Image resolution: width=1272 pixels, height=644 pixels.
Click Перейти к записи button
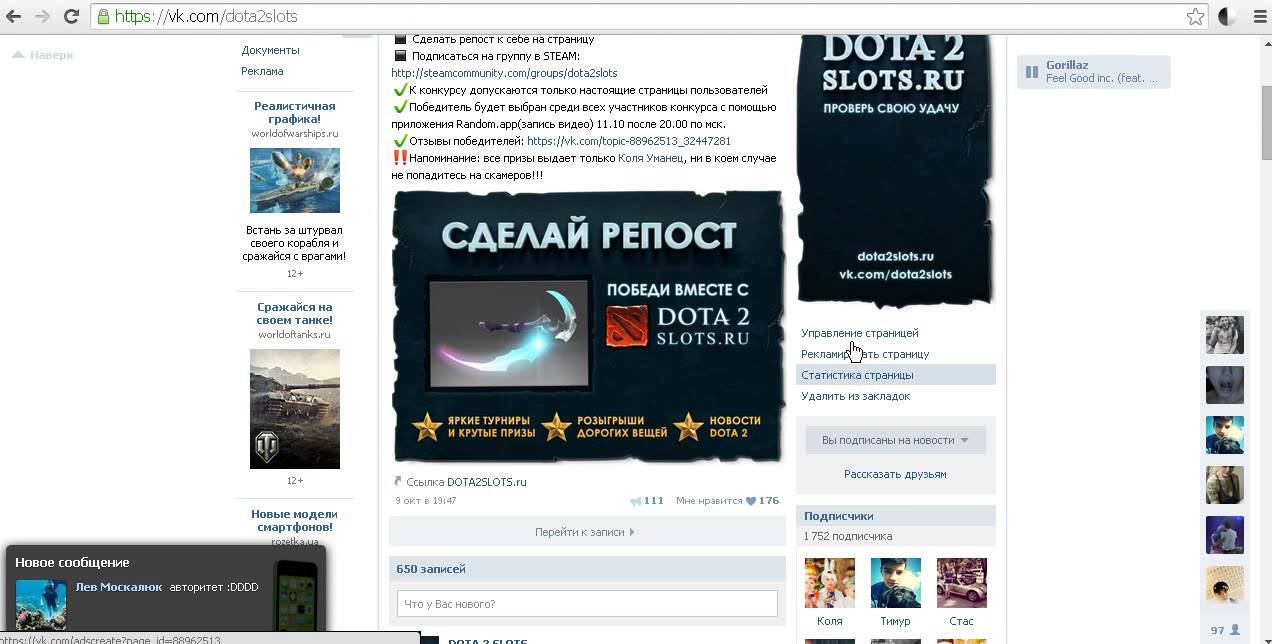pyautogui.click(x=586, y=532)
